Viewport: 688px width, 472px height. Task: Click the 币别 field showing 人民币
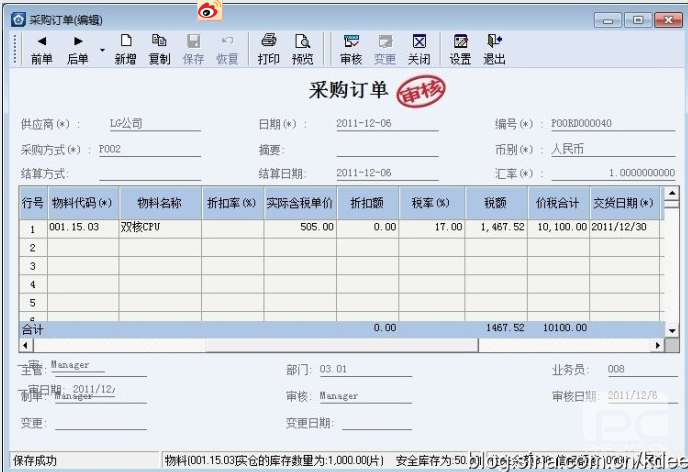point(612,149)
